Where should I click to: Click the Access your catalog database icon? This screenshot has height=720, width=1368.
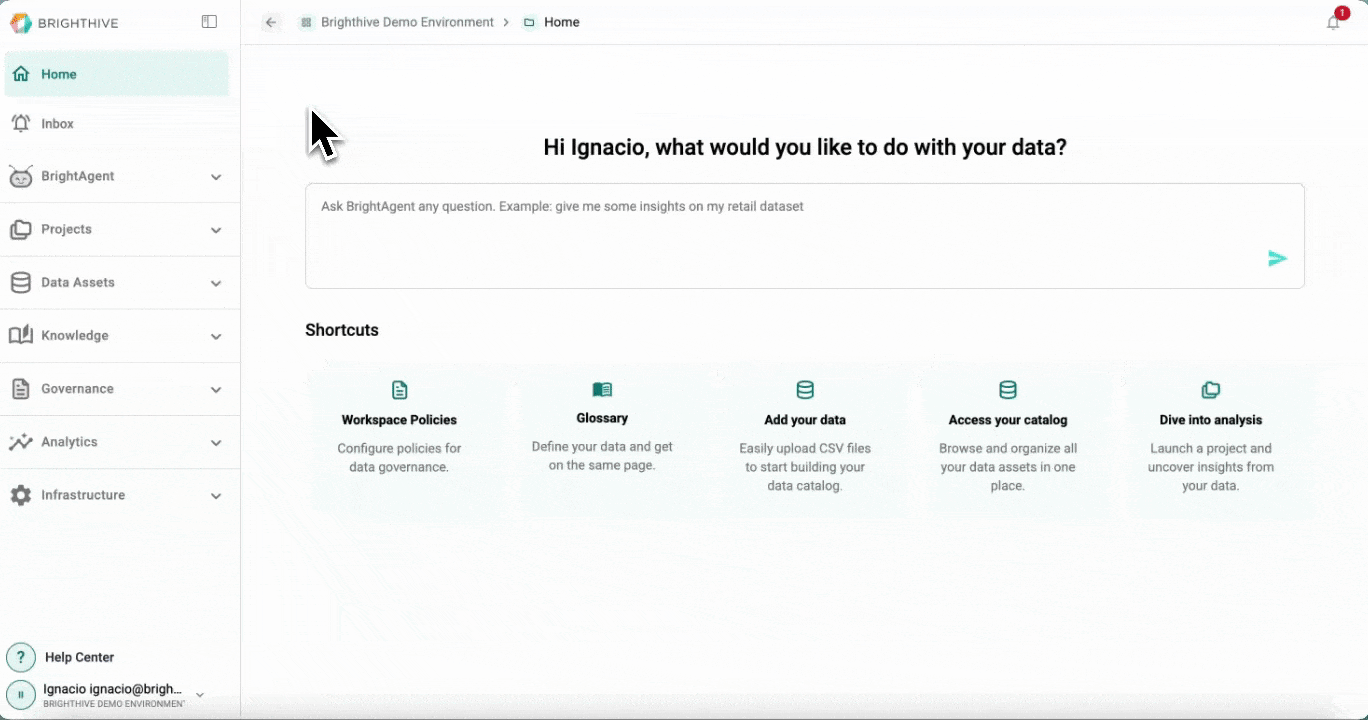1008,390
